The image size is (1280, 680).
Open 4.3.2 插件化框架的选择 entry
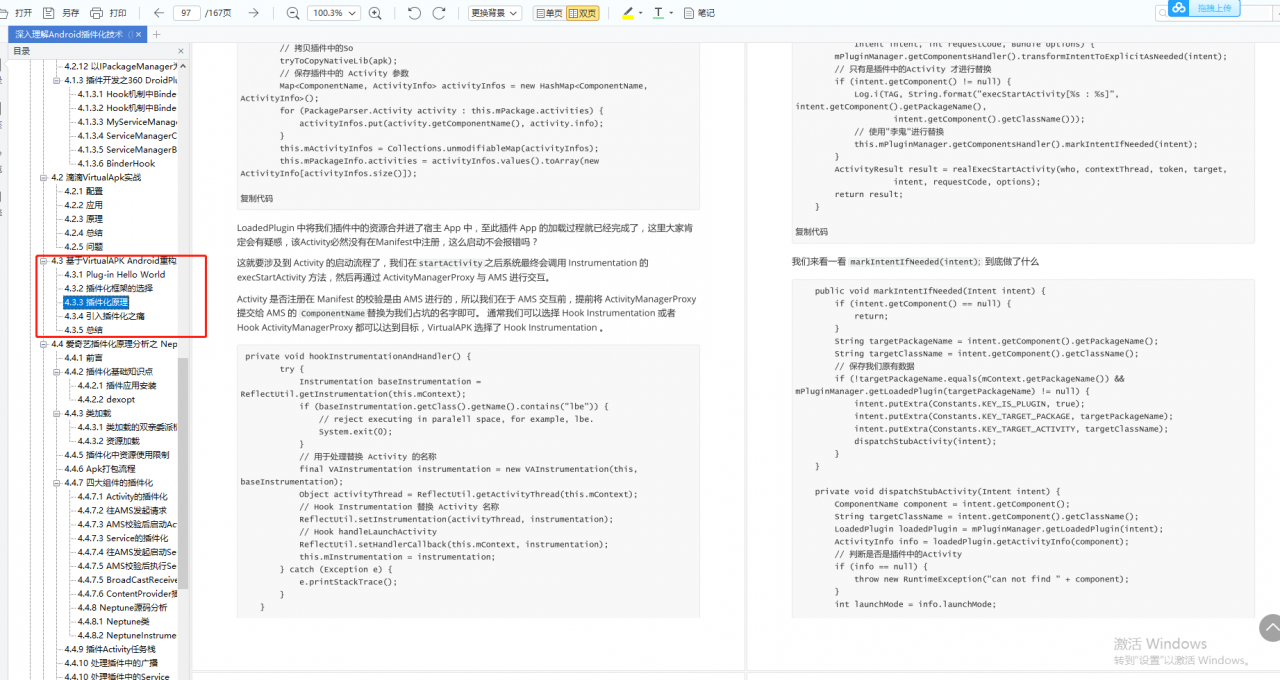[x=109, y=288]
